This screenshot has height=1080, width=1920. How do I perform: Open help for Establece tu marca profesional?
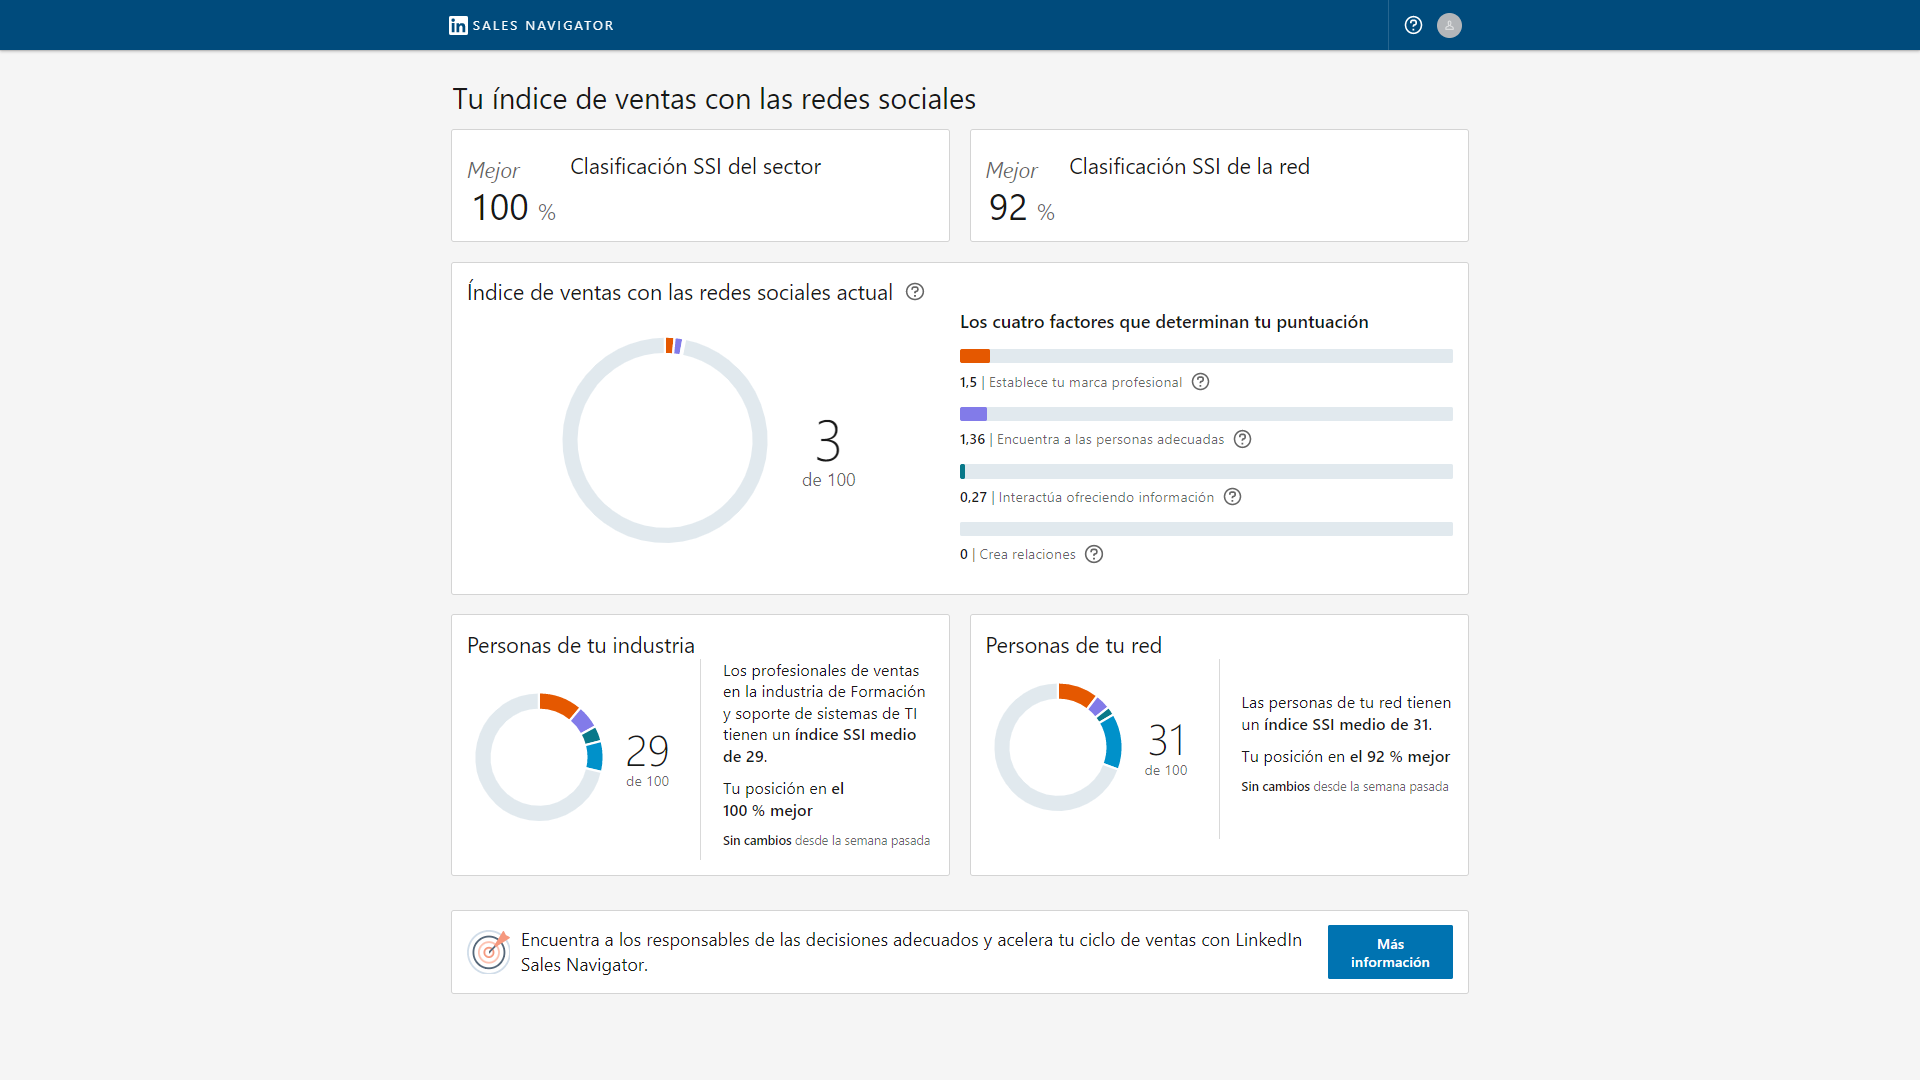[1201, 382]
